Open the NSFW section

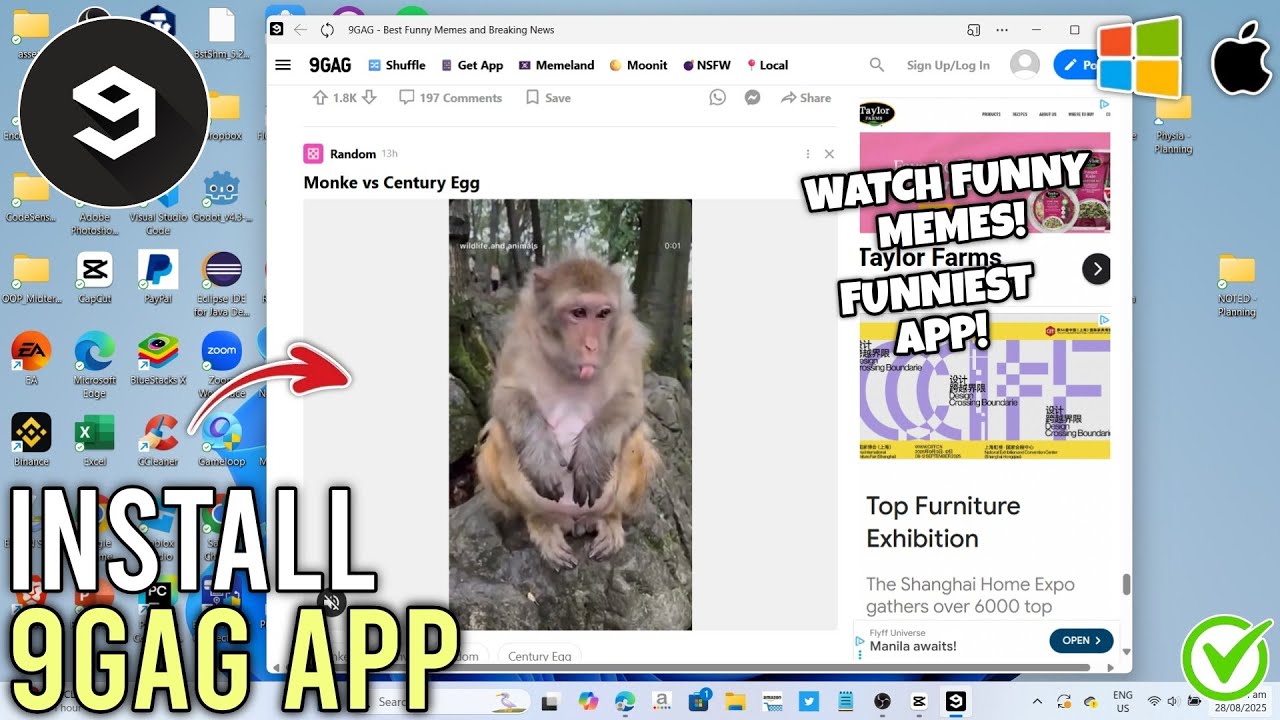click(706, 65)
